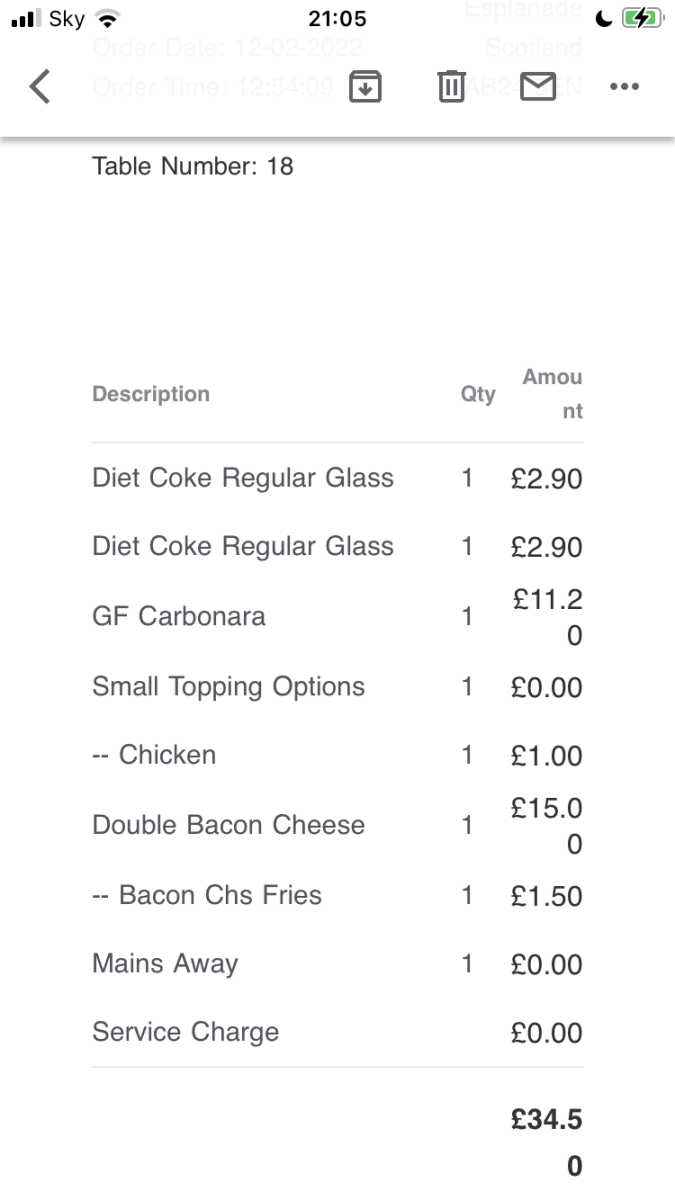Tap the Qty column header

pos(477,394)
